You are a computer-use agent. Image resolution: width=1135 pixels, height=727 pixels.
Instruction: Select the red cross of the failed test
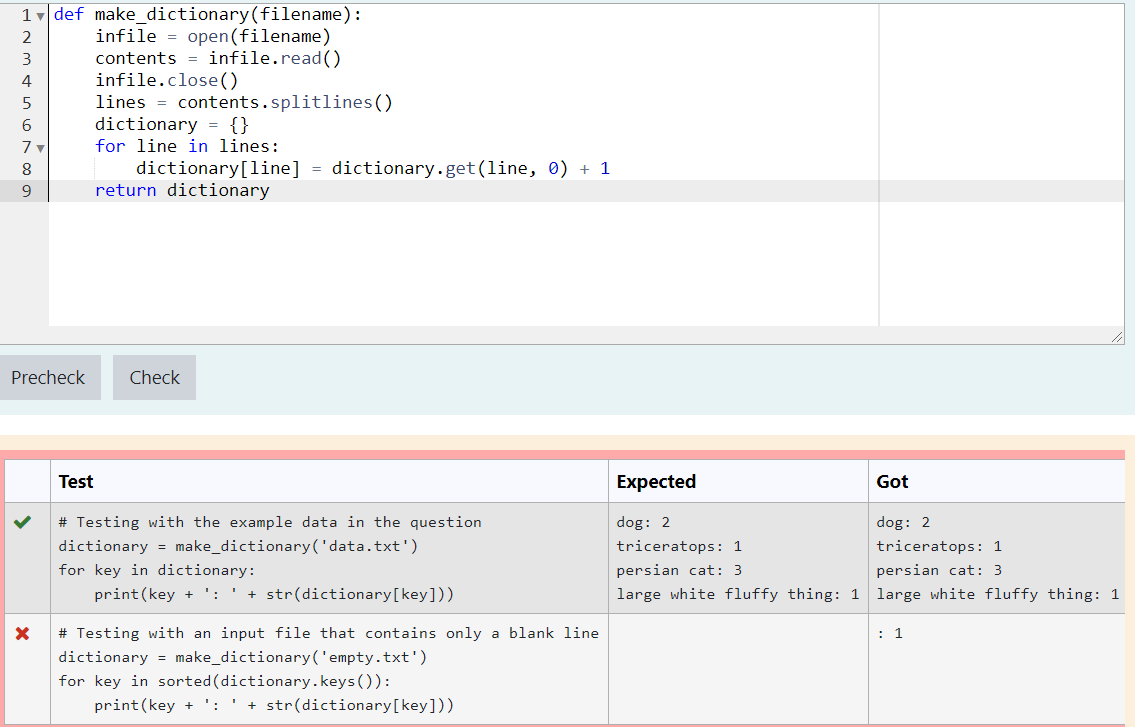pos(22,634)
